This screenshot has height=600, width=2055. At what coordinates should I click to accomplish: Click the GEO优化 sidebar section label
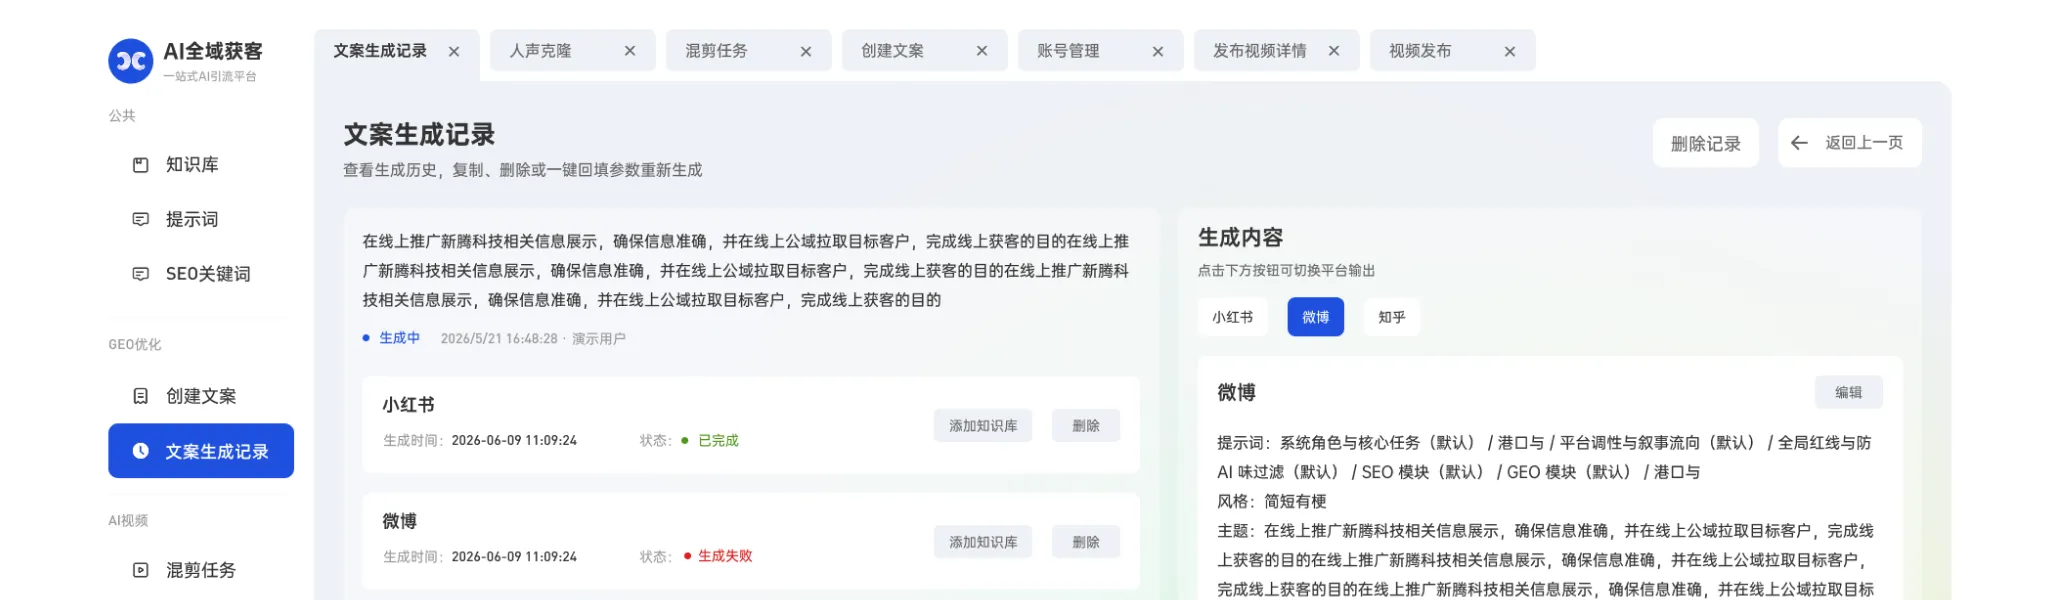pyautogui.click(x=135, y=344)
